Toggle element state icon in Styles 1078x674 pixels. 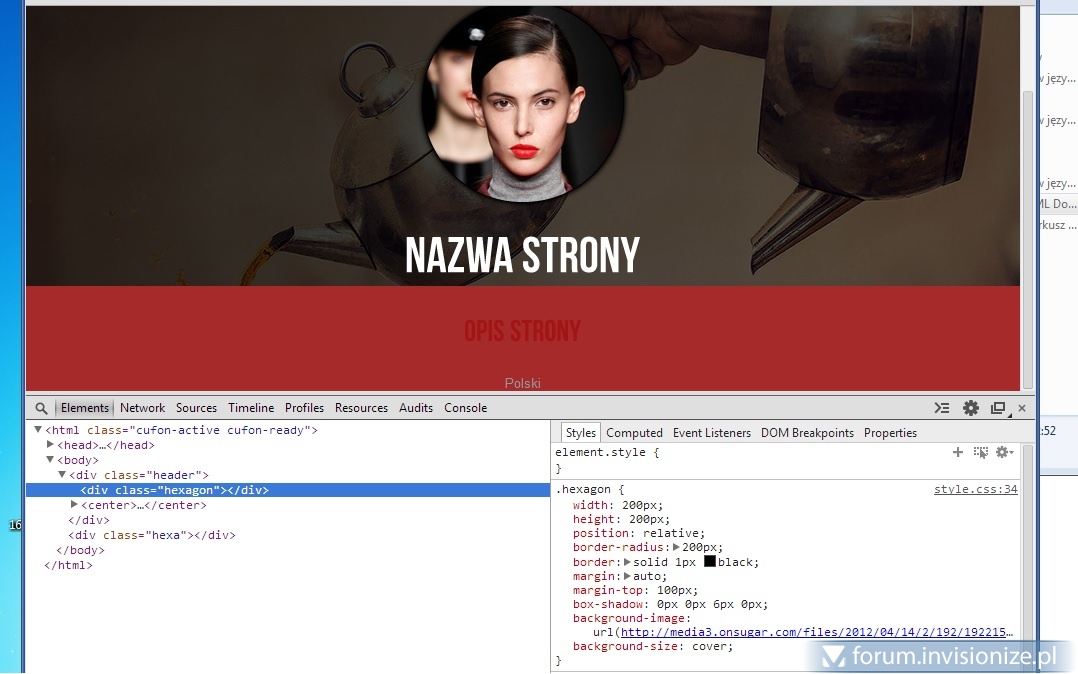980,453
